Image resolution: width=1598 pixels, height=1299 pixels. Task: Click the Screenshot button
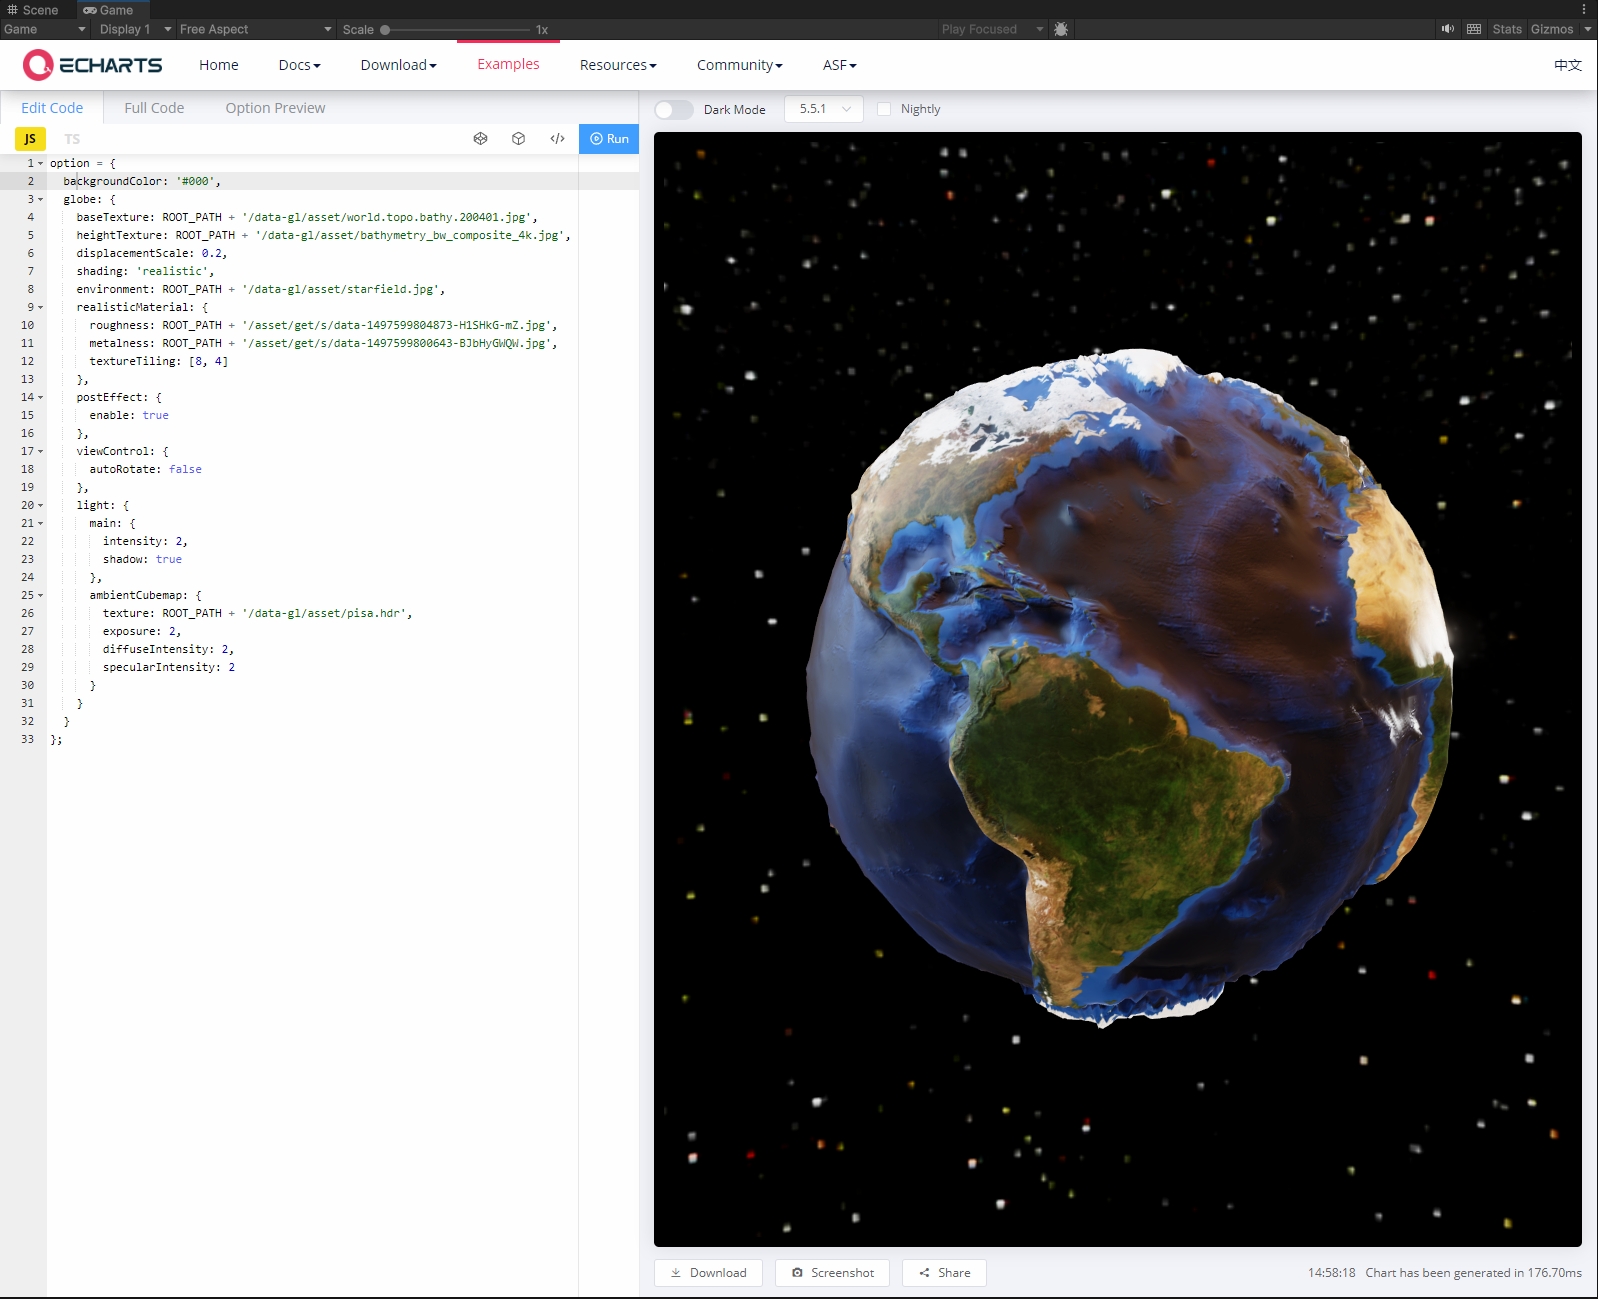pyautogui.click(x=832, y=1273)
